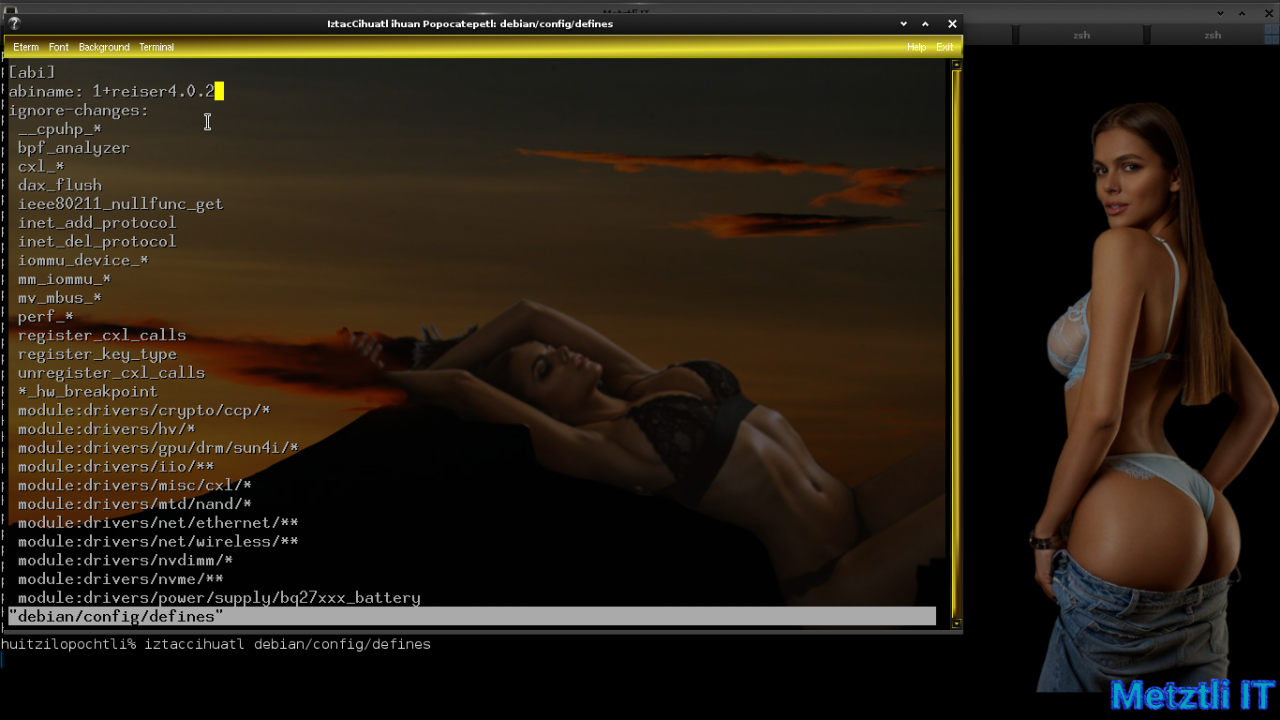Click the abiname: 1+reiser4.0.2 line
The width and height of the screenshot is (1280, 720).
coord(111,91)
